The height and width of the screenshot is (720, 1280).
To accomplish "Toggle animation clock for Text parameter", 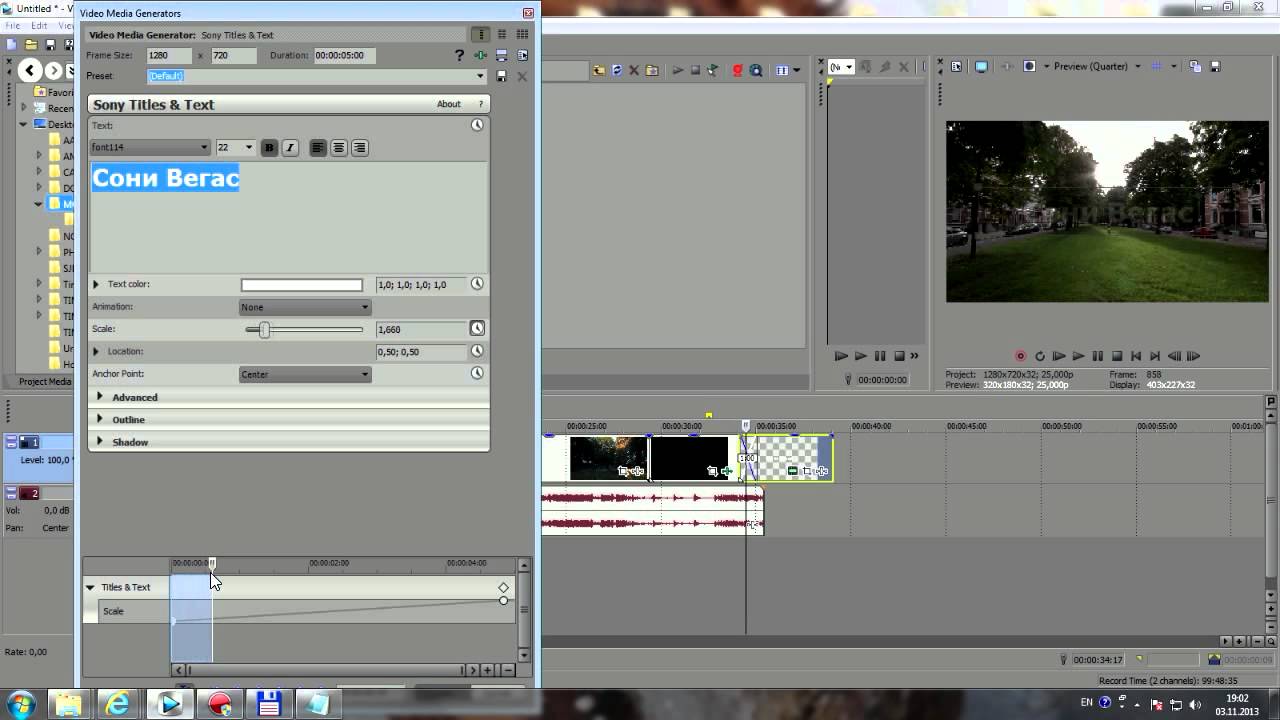I will tap(477, 125).
